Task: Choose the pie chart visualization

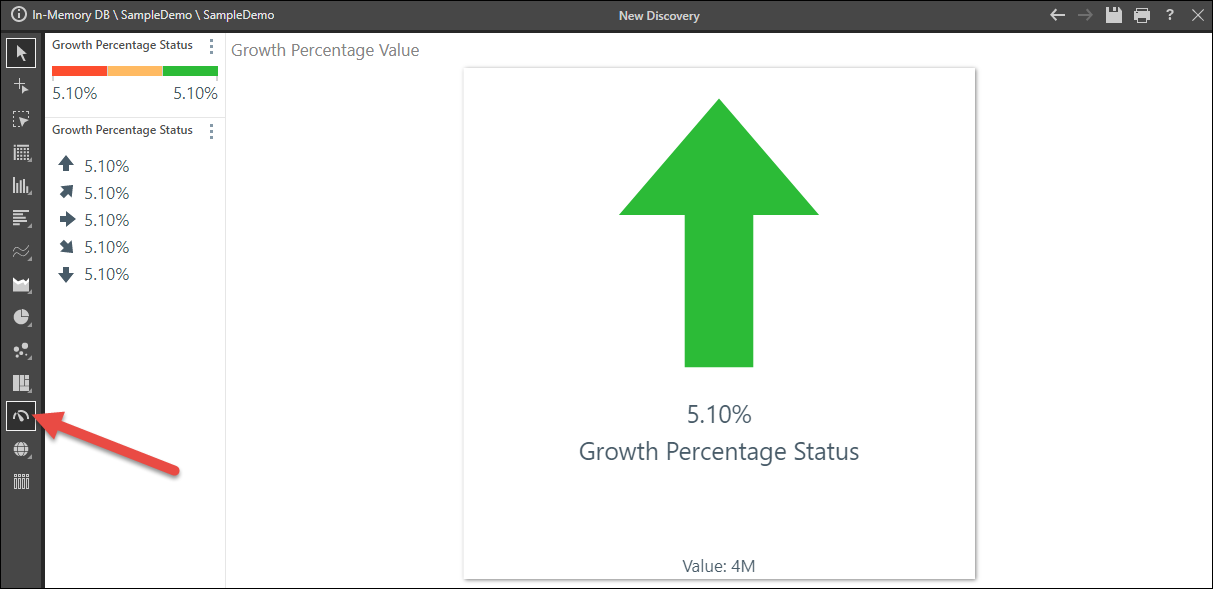Action: (21, 318)
